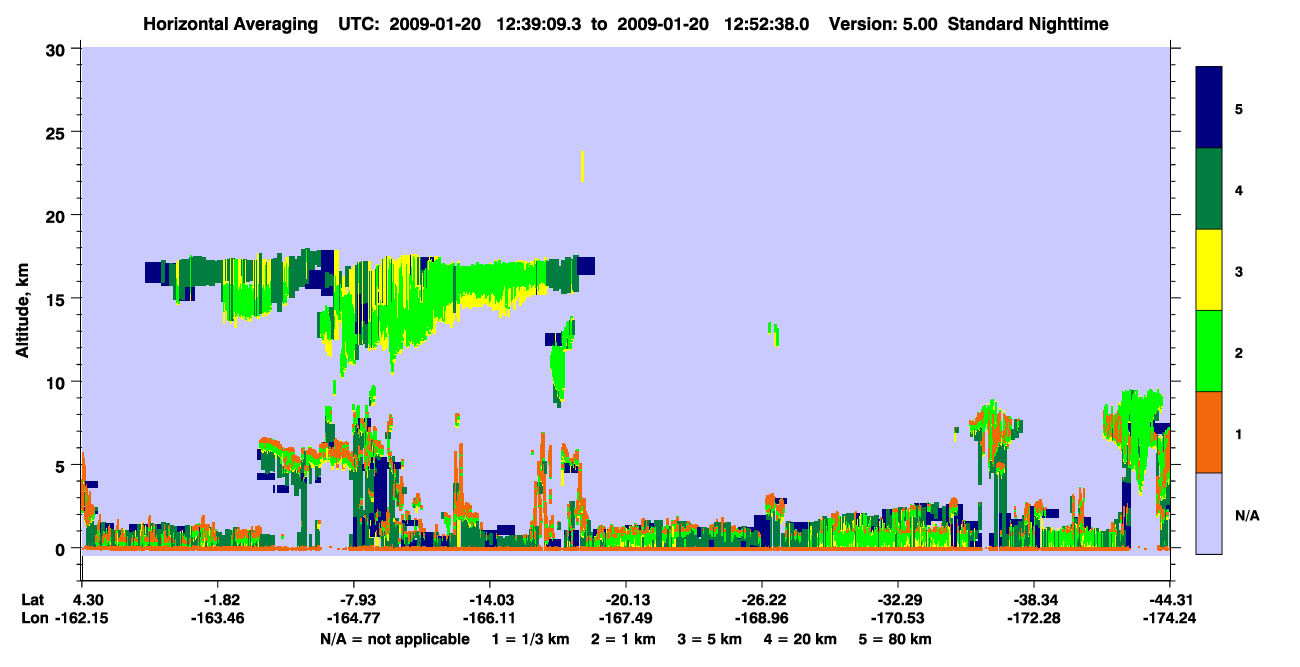The width and height of the screenshot is (1300, 667).
Task: Click the 'Lat' row label
Action: pyautogui.click(x=33, y=600)
